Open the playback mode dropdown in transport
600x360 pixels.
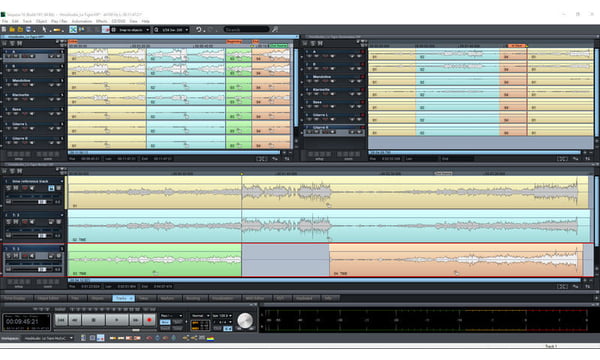click(171, 316)
